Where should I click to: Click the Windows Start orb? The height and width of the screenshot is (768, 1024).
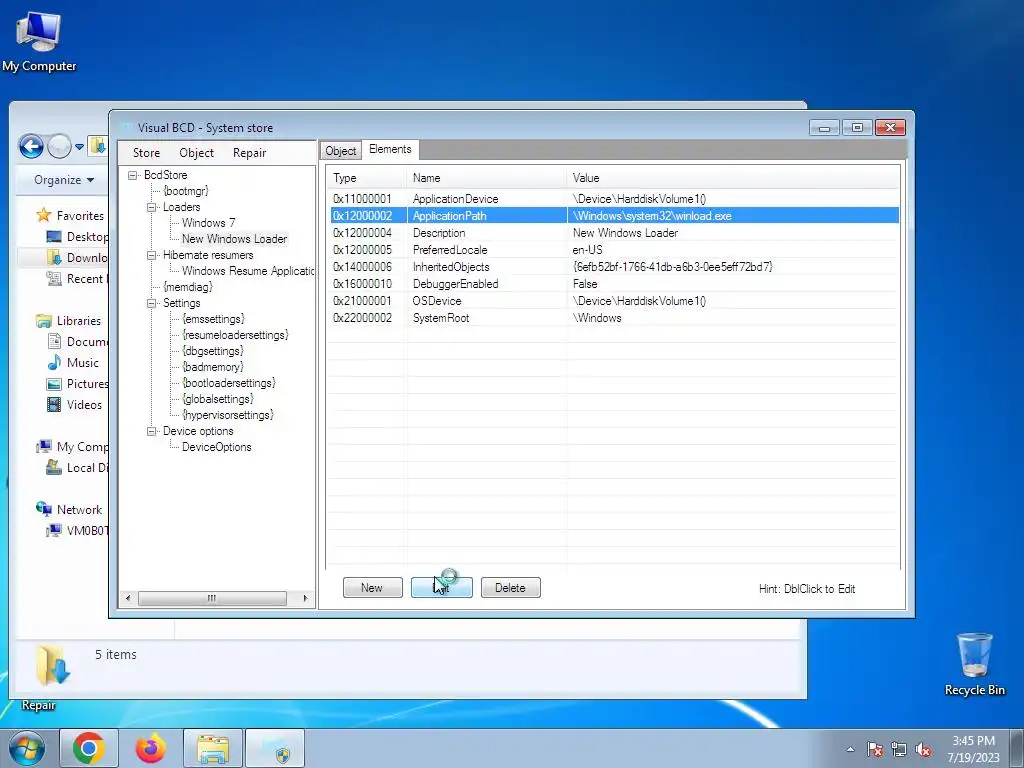coord(26,748)
